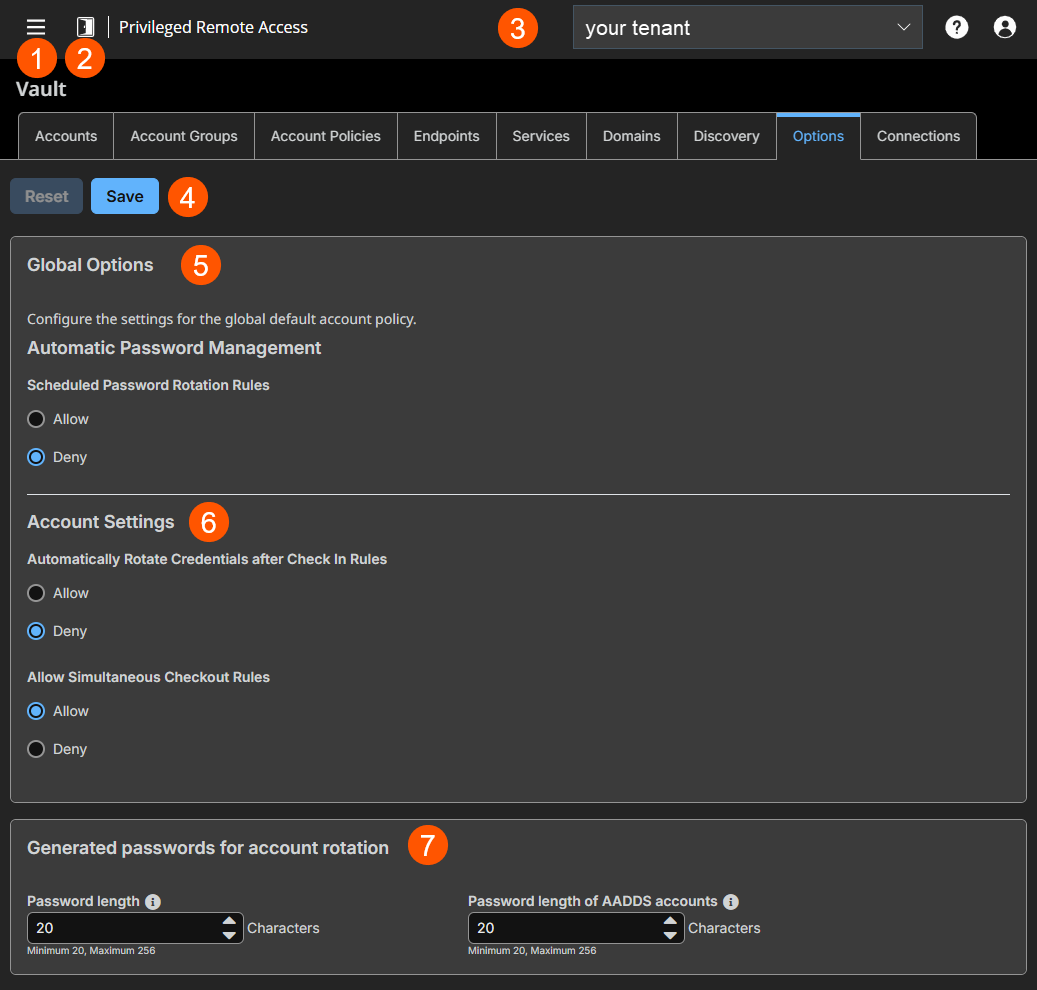Click inside the Password length input field

[x=120, y=928]
